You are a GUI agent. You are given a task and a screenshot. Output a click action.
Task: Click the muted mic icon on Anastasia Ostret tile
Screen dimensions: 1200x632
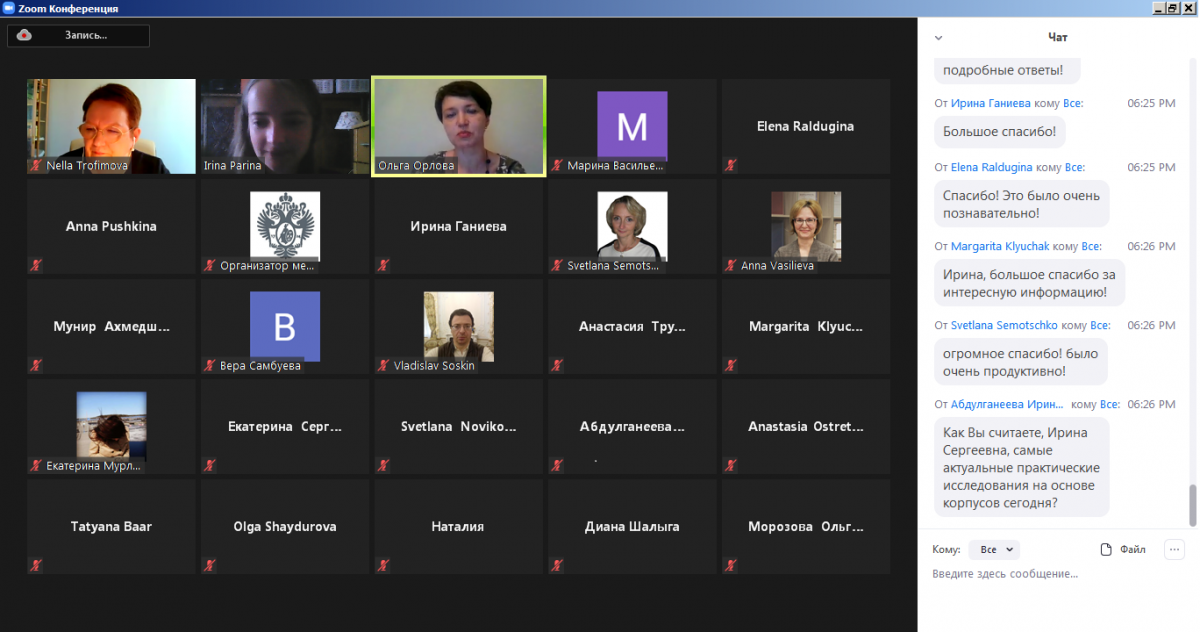(732, 466)
